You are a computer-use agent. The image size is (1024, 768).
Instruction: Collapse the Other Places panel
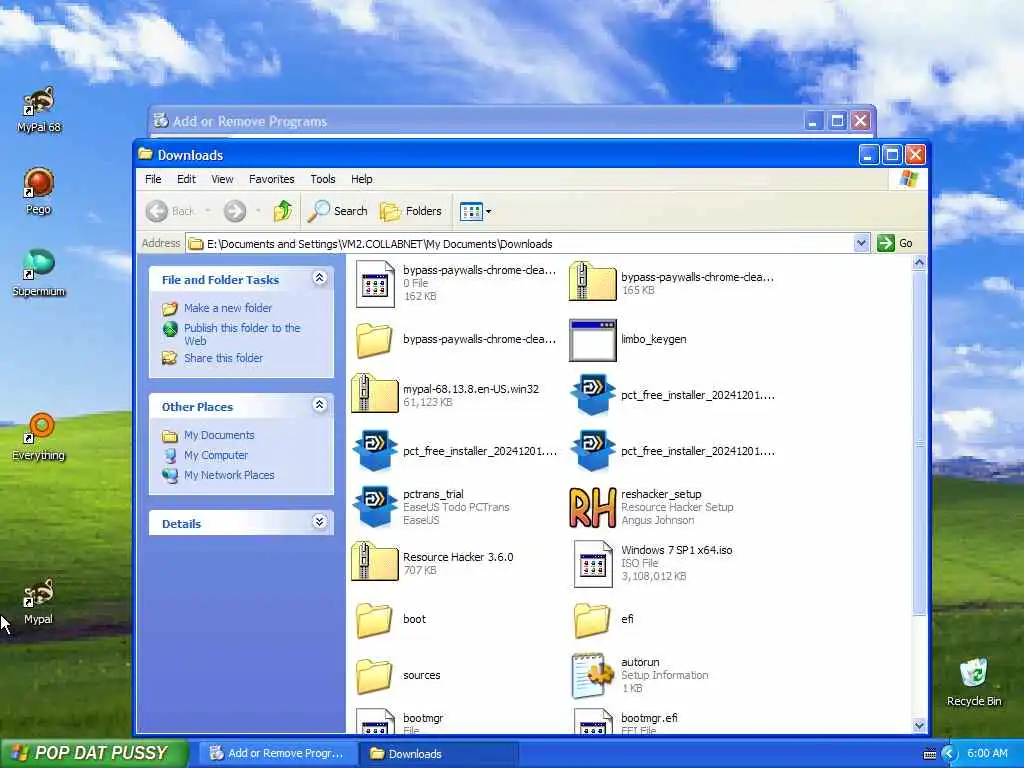pyautogui.click(x=319, y=405)
